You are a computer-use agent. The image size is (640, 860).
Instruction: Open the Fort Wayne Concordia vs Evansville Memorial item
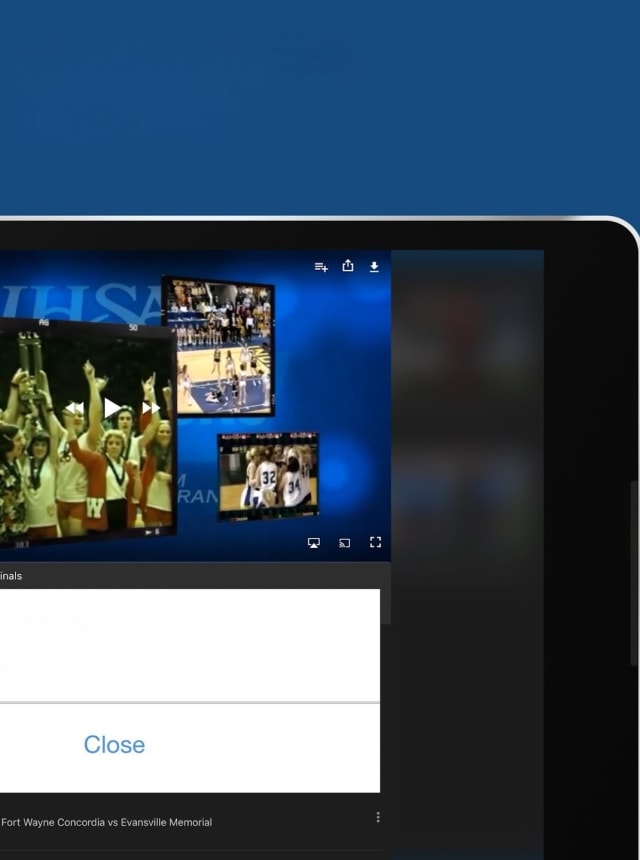coord(106,822)
